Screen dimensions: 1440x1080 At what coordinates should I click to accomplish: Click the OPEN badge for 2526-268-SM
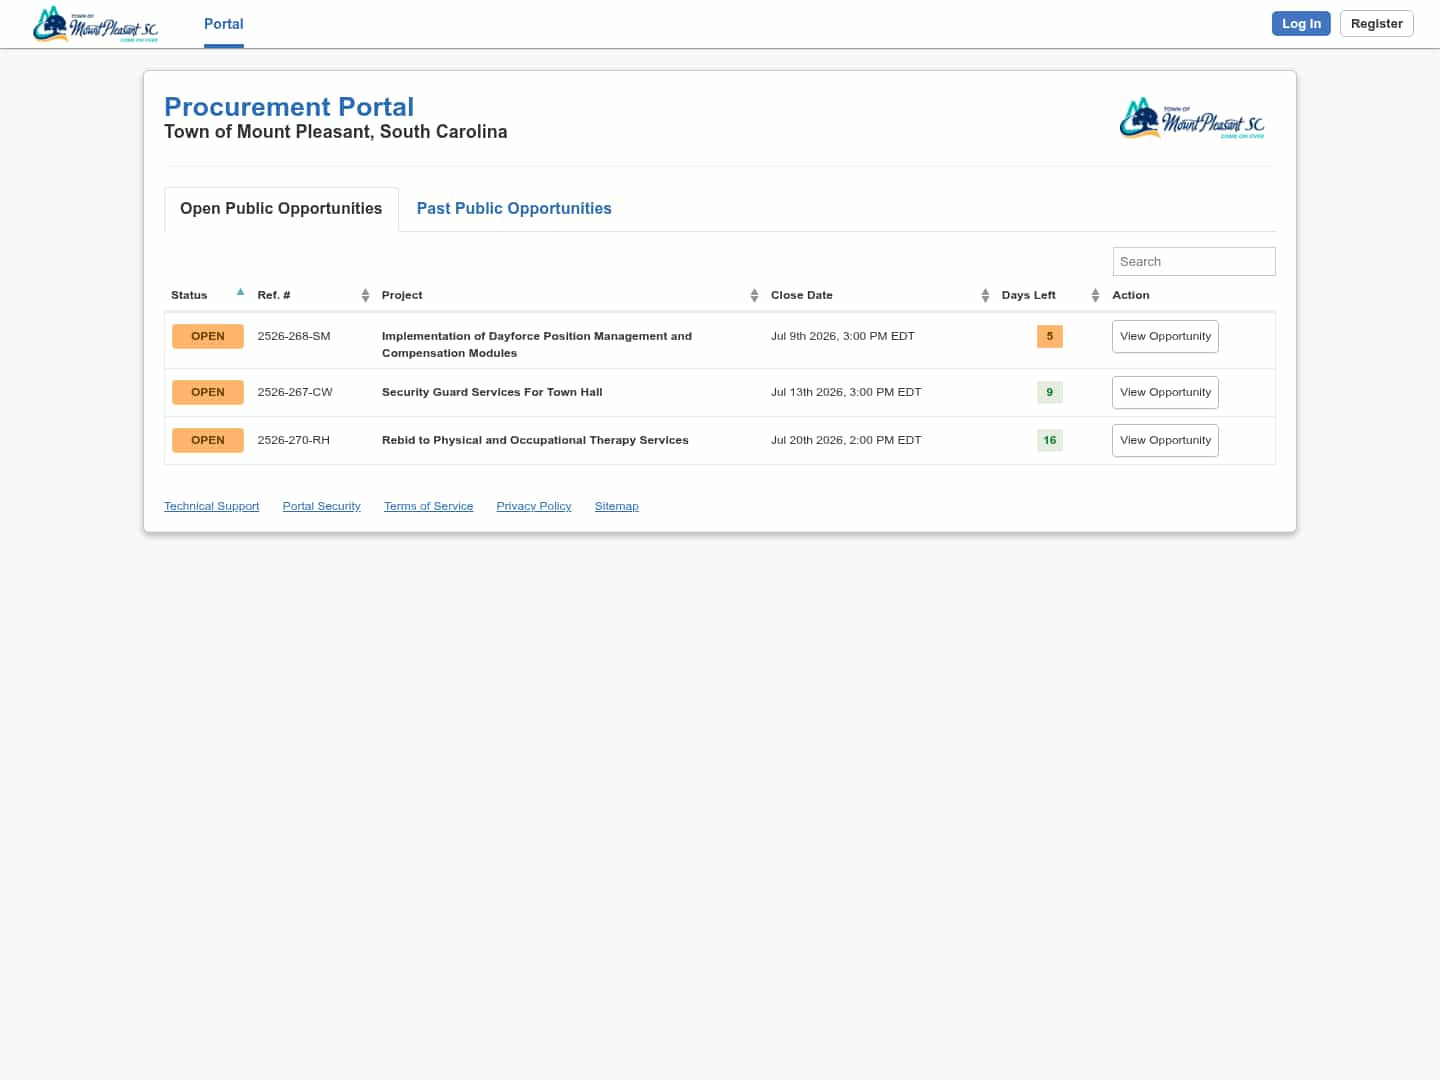(208, 336)
